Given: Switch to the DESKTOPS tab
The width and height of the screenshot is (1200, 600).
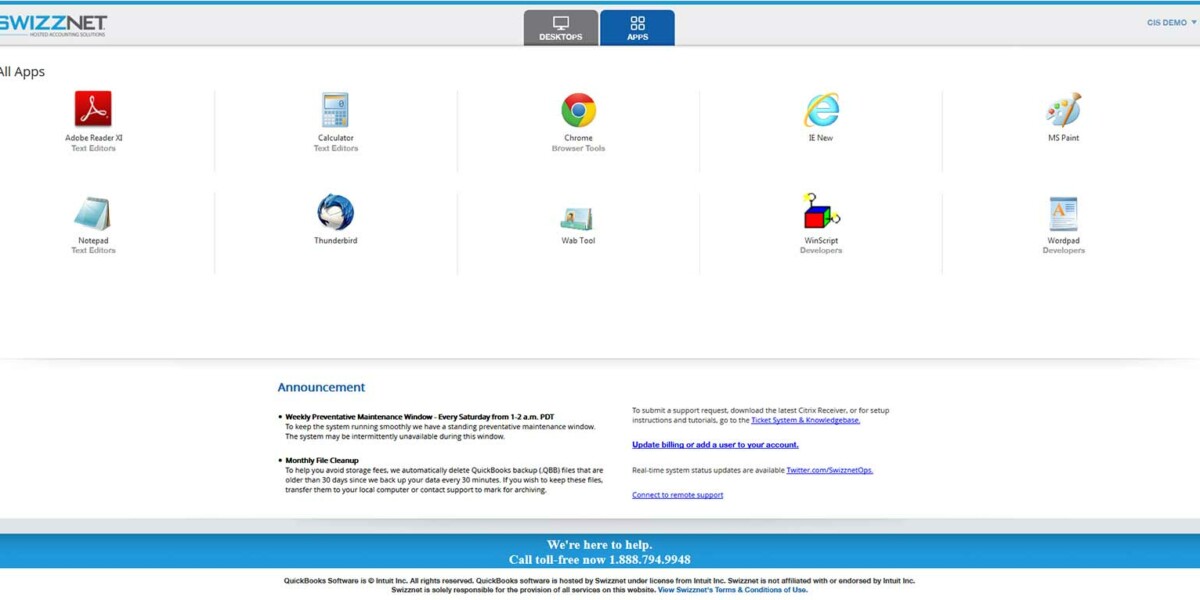Looking at the screenshot, I should tap(560, 27).
